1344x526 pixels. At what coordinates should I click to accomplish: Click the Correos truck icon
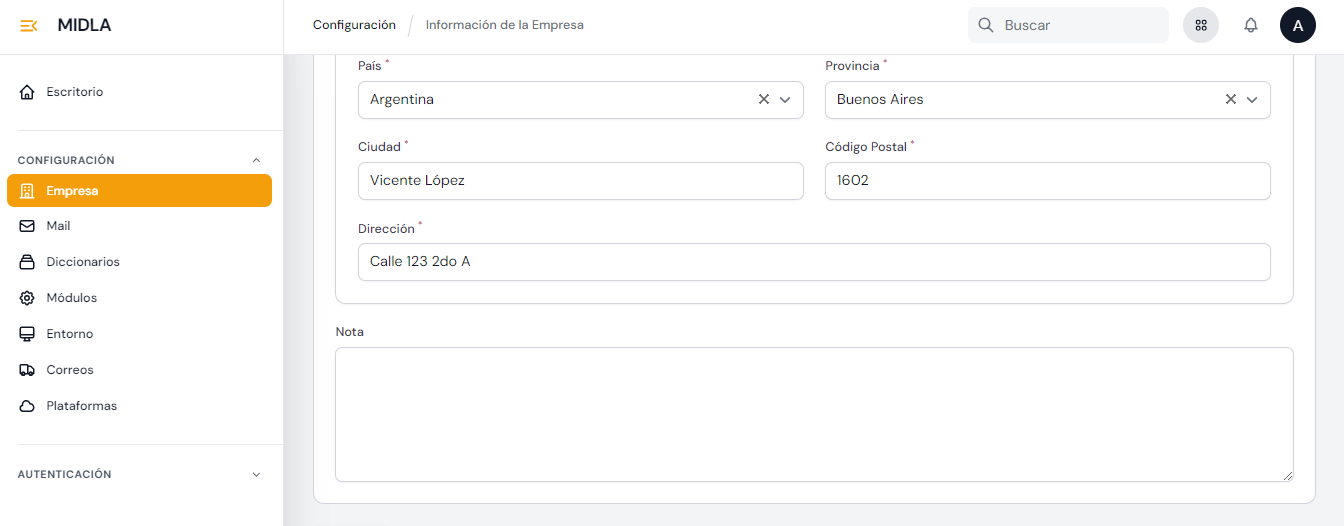point(27,370)
